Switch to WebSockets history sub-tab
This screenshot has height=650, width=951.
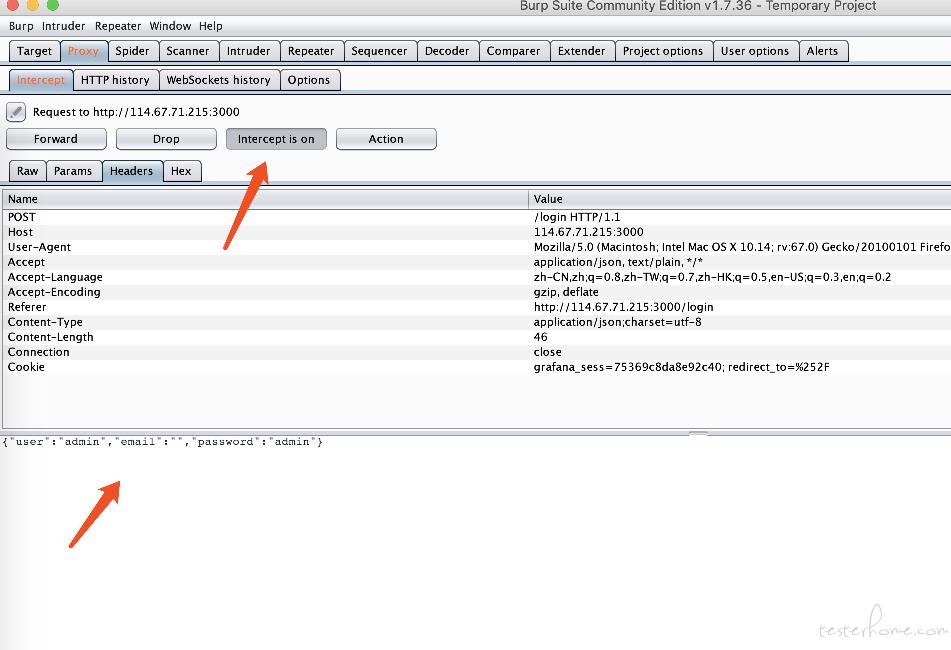[219, 80]
